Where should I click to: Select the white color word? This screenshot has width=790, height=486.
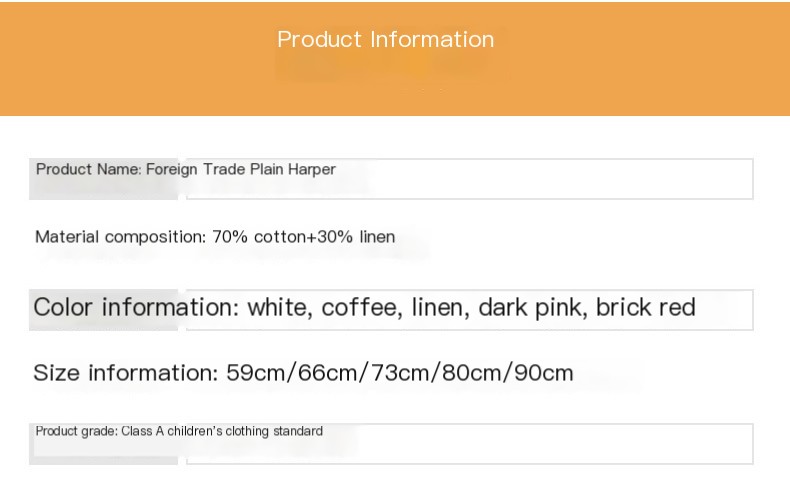(x=280, y=307)
